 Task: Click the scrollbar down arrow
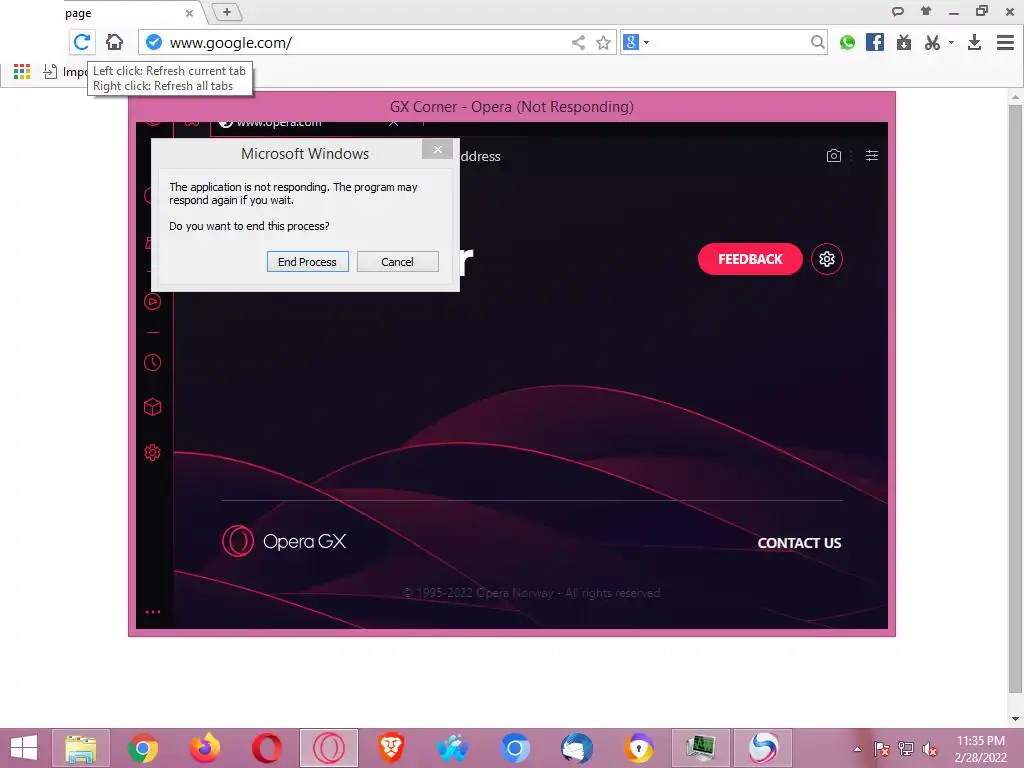coord(1014,719)
